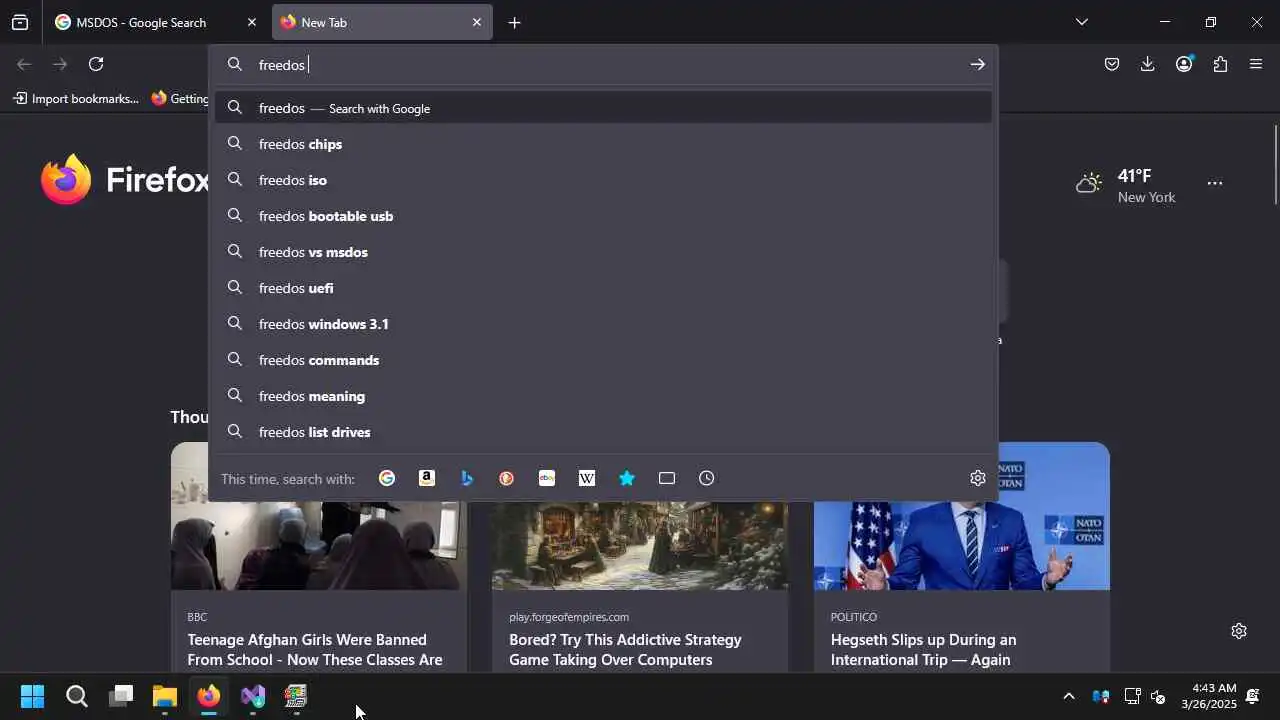Open File Explorer from taskbar

pos(165,696)
